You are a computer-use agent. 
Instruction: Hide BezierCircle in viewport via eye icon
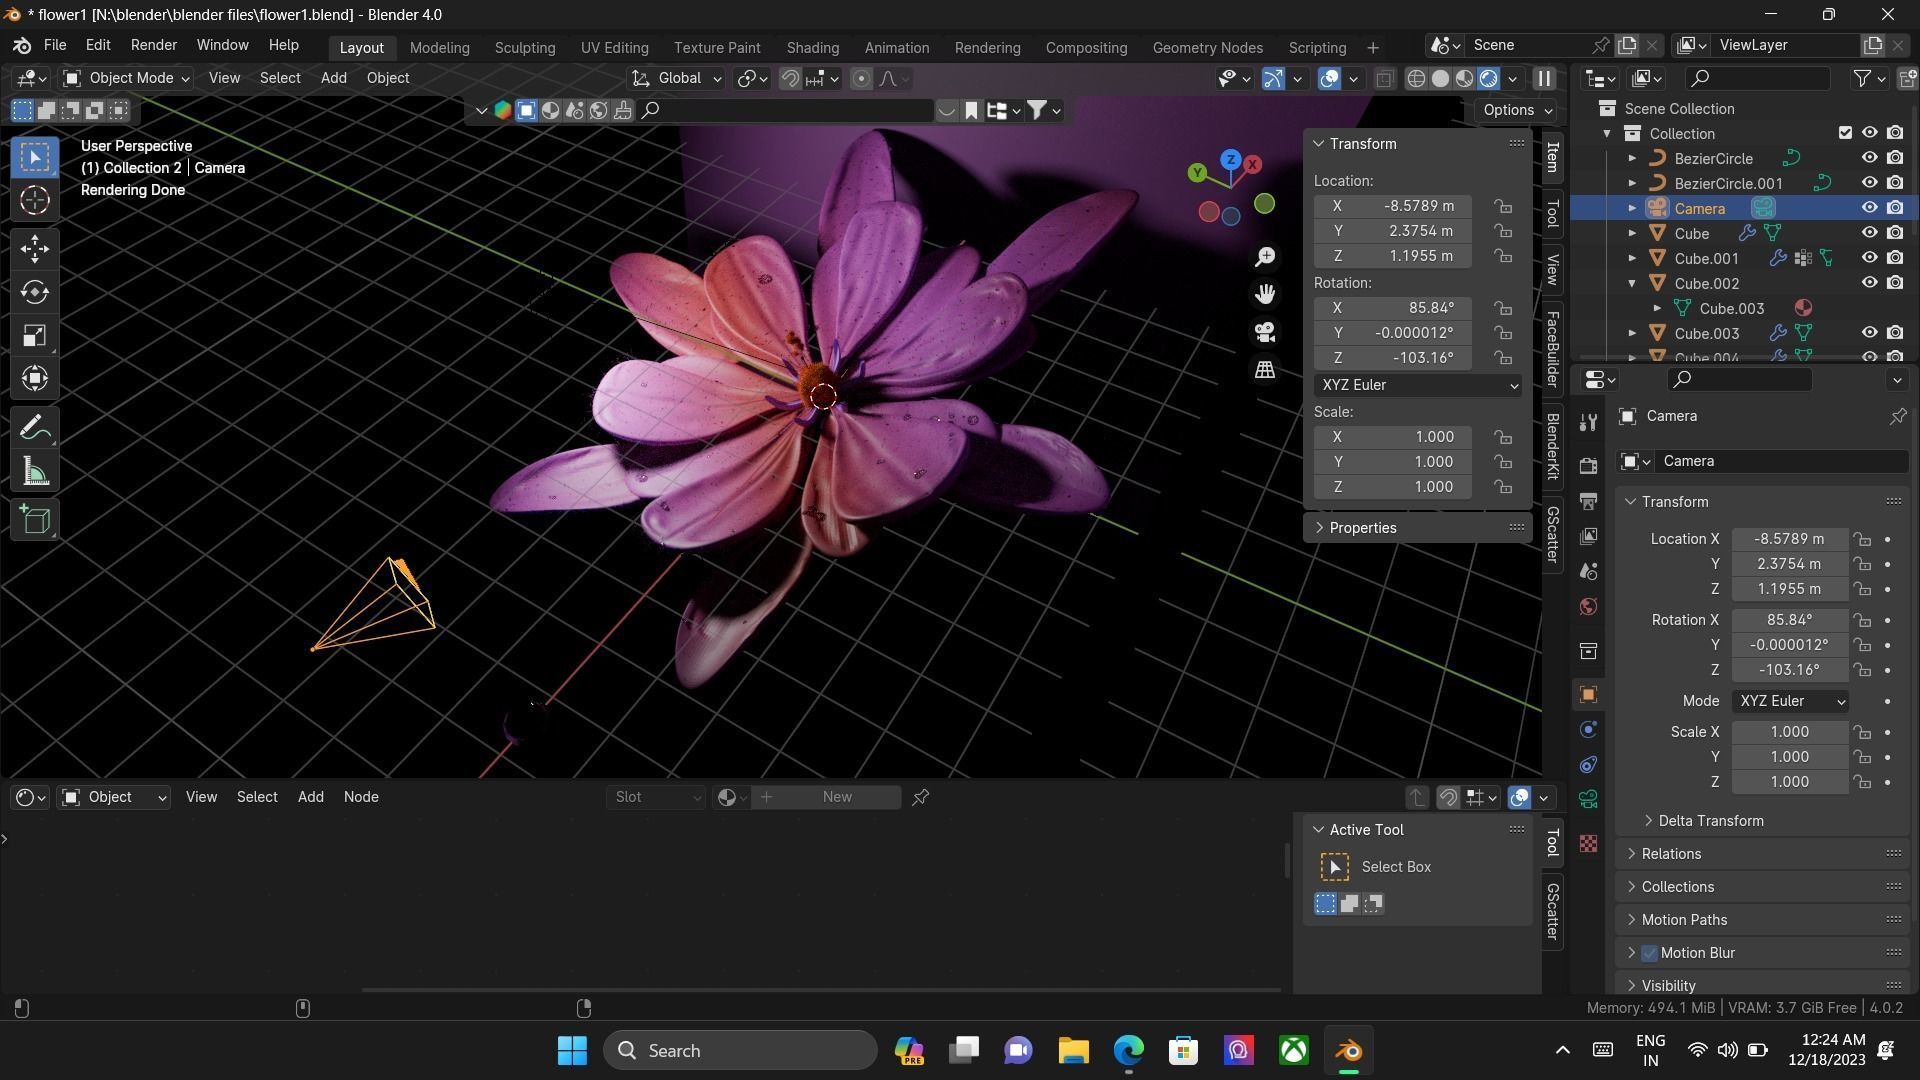pos(1869,158)
